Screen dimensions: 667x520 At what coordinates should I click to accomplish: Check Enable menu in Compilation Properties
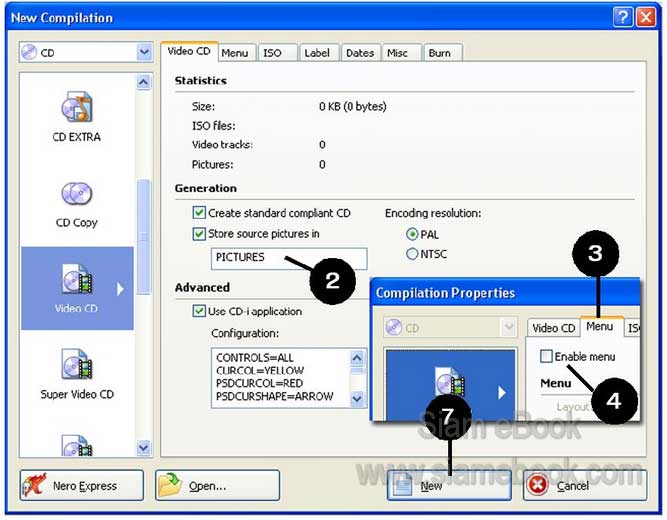[x=546, y=356]
